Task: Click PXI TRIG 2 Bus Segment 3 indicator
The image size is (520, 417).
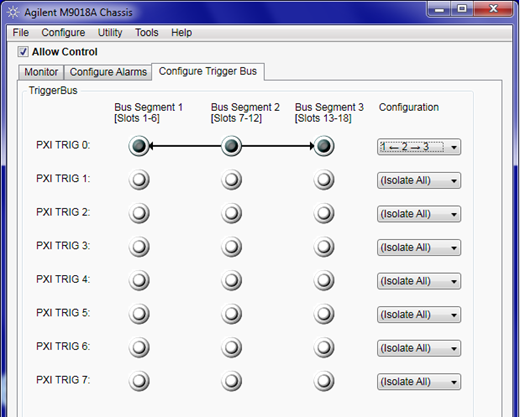Action: [x=324, y=213]
